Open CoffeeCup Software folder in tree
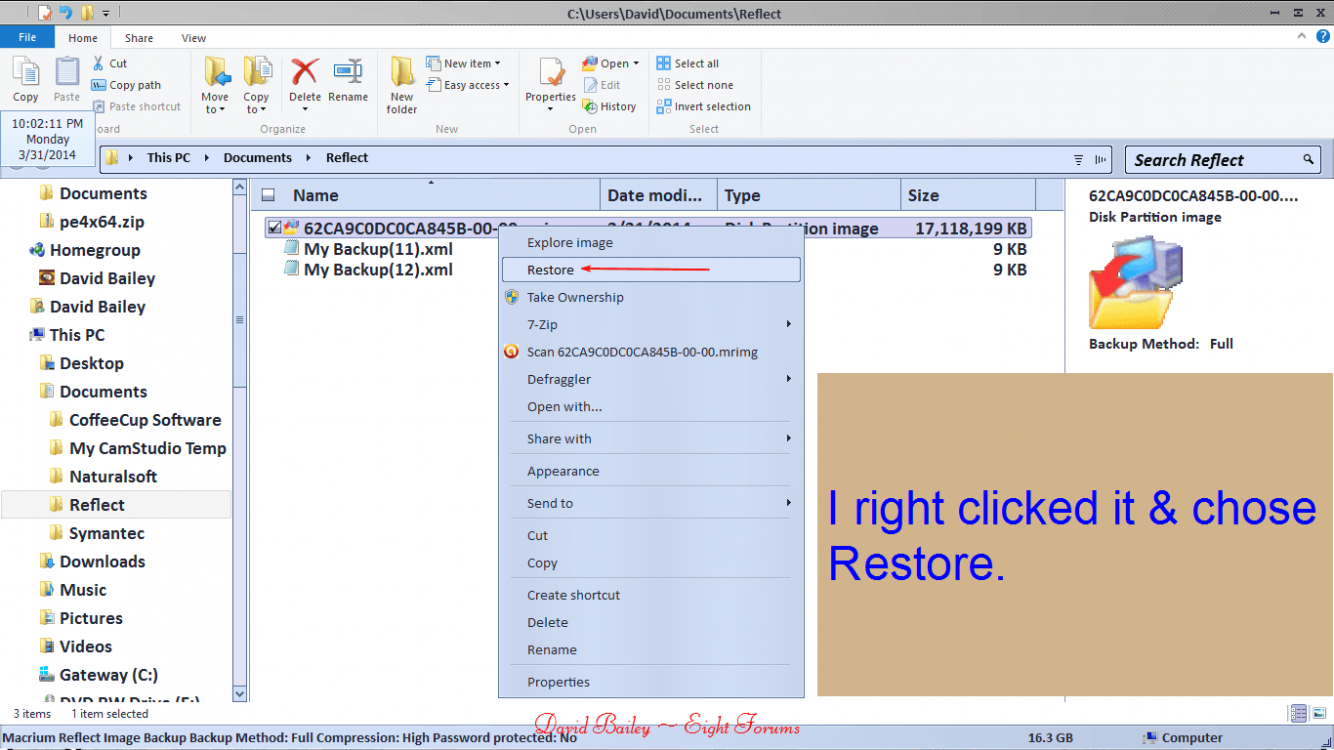This screenshot has height=750, width=1334. point(135,420)
